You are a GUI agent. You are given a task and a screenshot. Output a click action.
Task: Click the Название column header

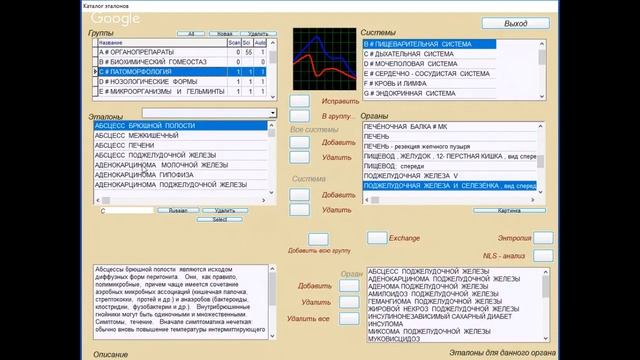pos(162,42)
